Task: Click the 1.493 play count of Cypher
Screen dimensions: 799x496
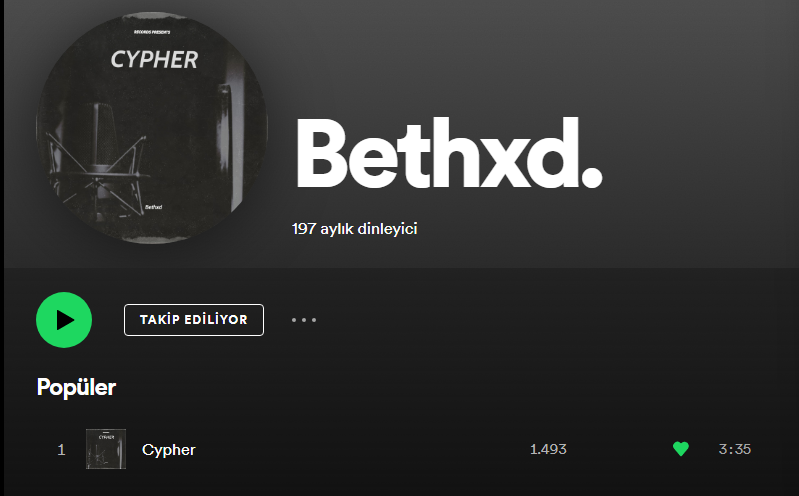Action: pyautogui.click(x=548, y=449)
